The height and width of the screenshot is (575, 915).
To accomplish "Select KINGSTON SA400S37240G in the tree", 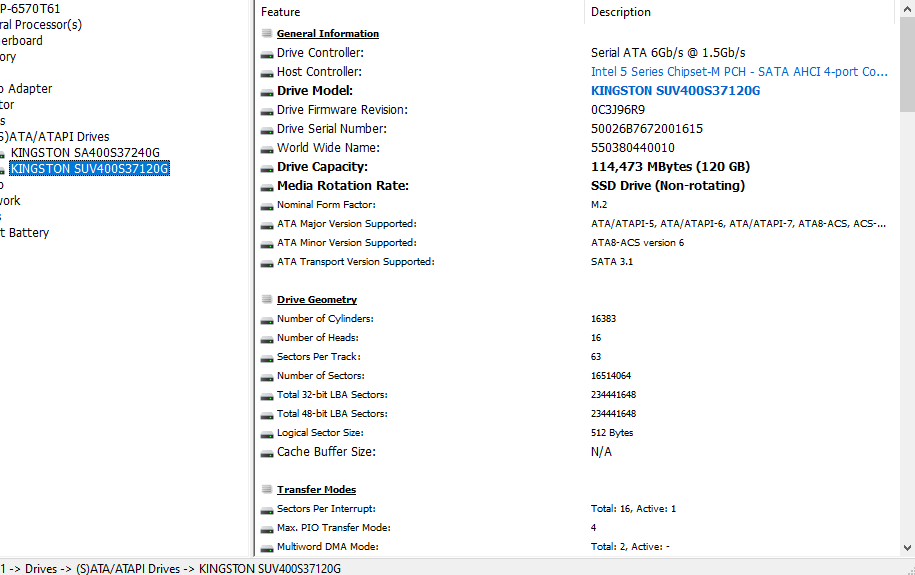I will [x=85, y=153].
